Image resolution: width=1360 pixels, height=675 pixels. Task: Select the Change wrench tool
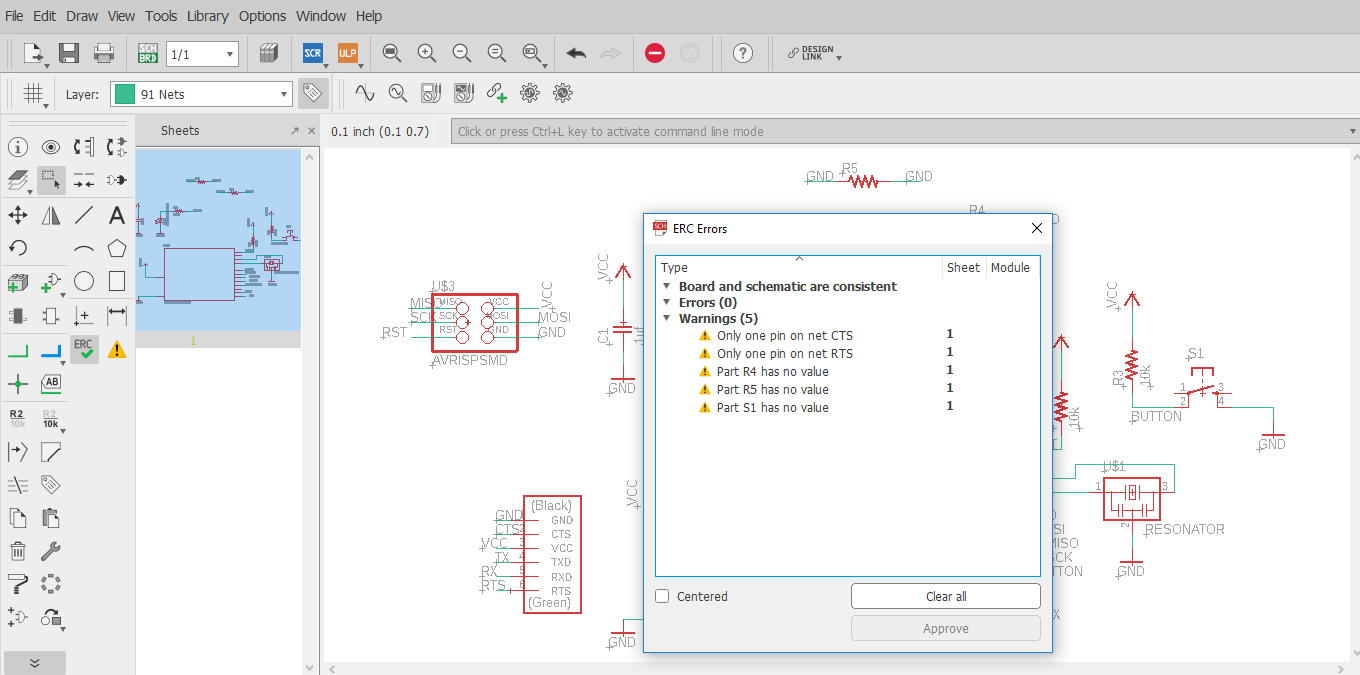pos(51,551)
